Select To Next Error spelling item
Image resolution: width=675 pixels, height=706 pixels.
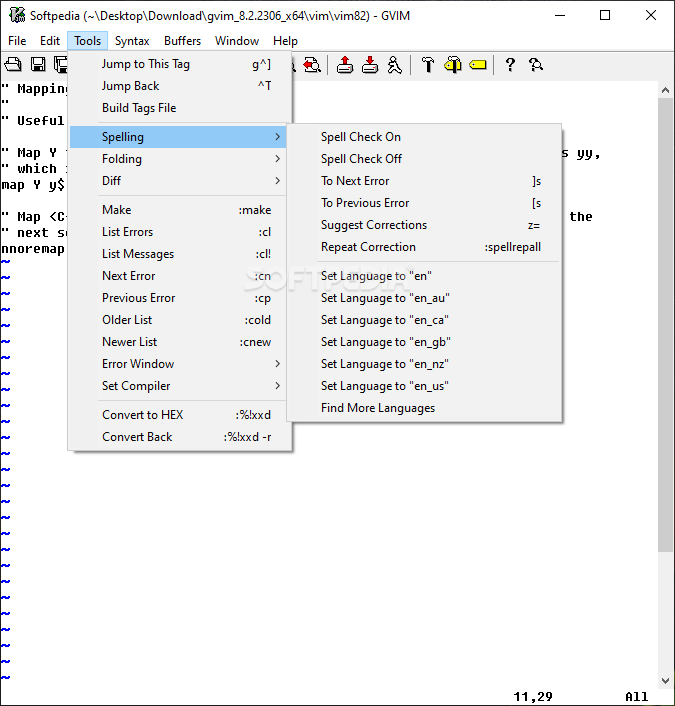click(424, 181)
